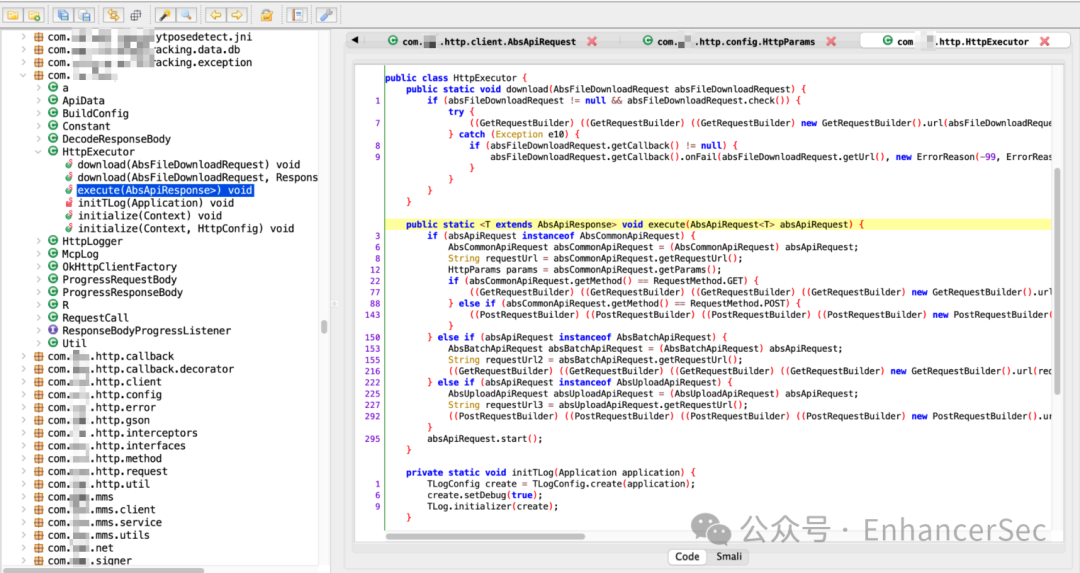Close the http.client.AbsApiRequest tab
1080x573 pixels.
pos(592,41)
